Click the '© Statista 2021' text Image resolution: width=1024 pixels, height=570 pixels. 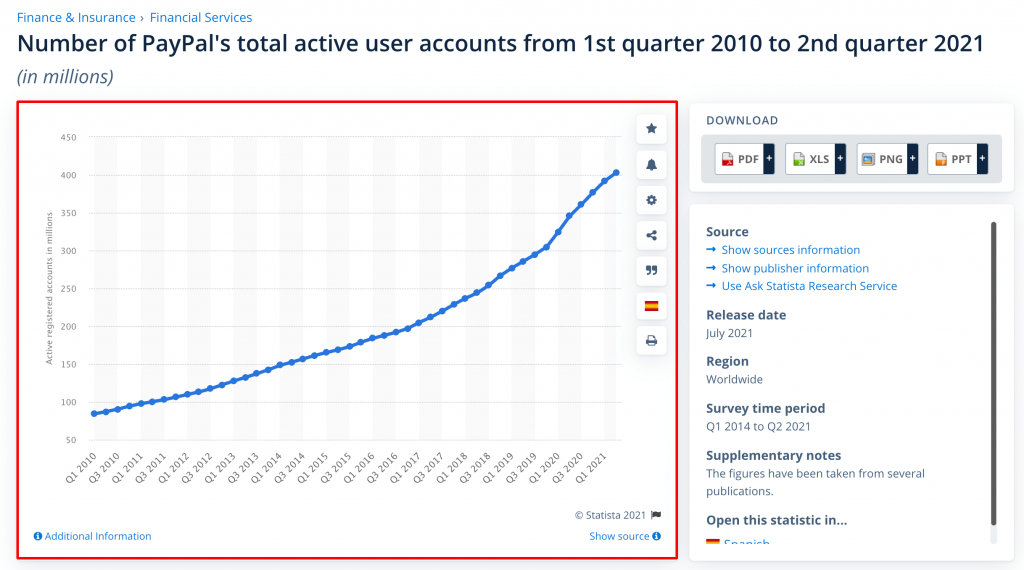[610, 515]
